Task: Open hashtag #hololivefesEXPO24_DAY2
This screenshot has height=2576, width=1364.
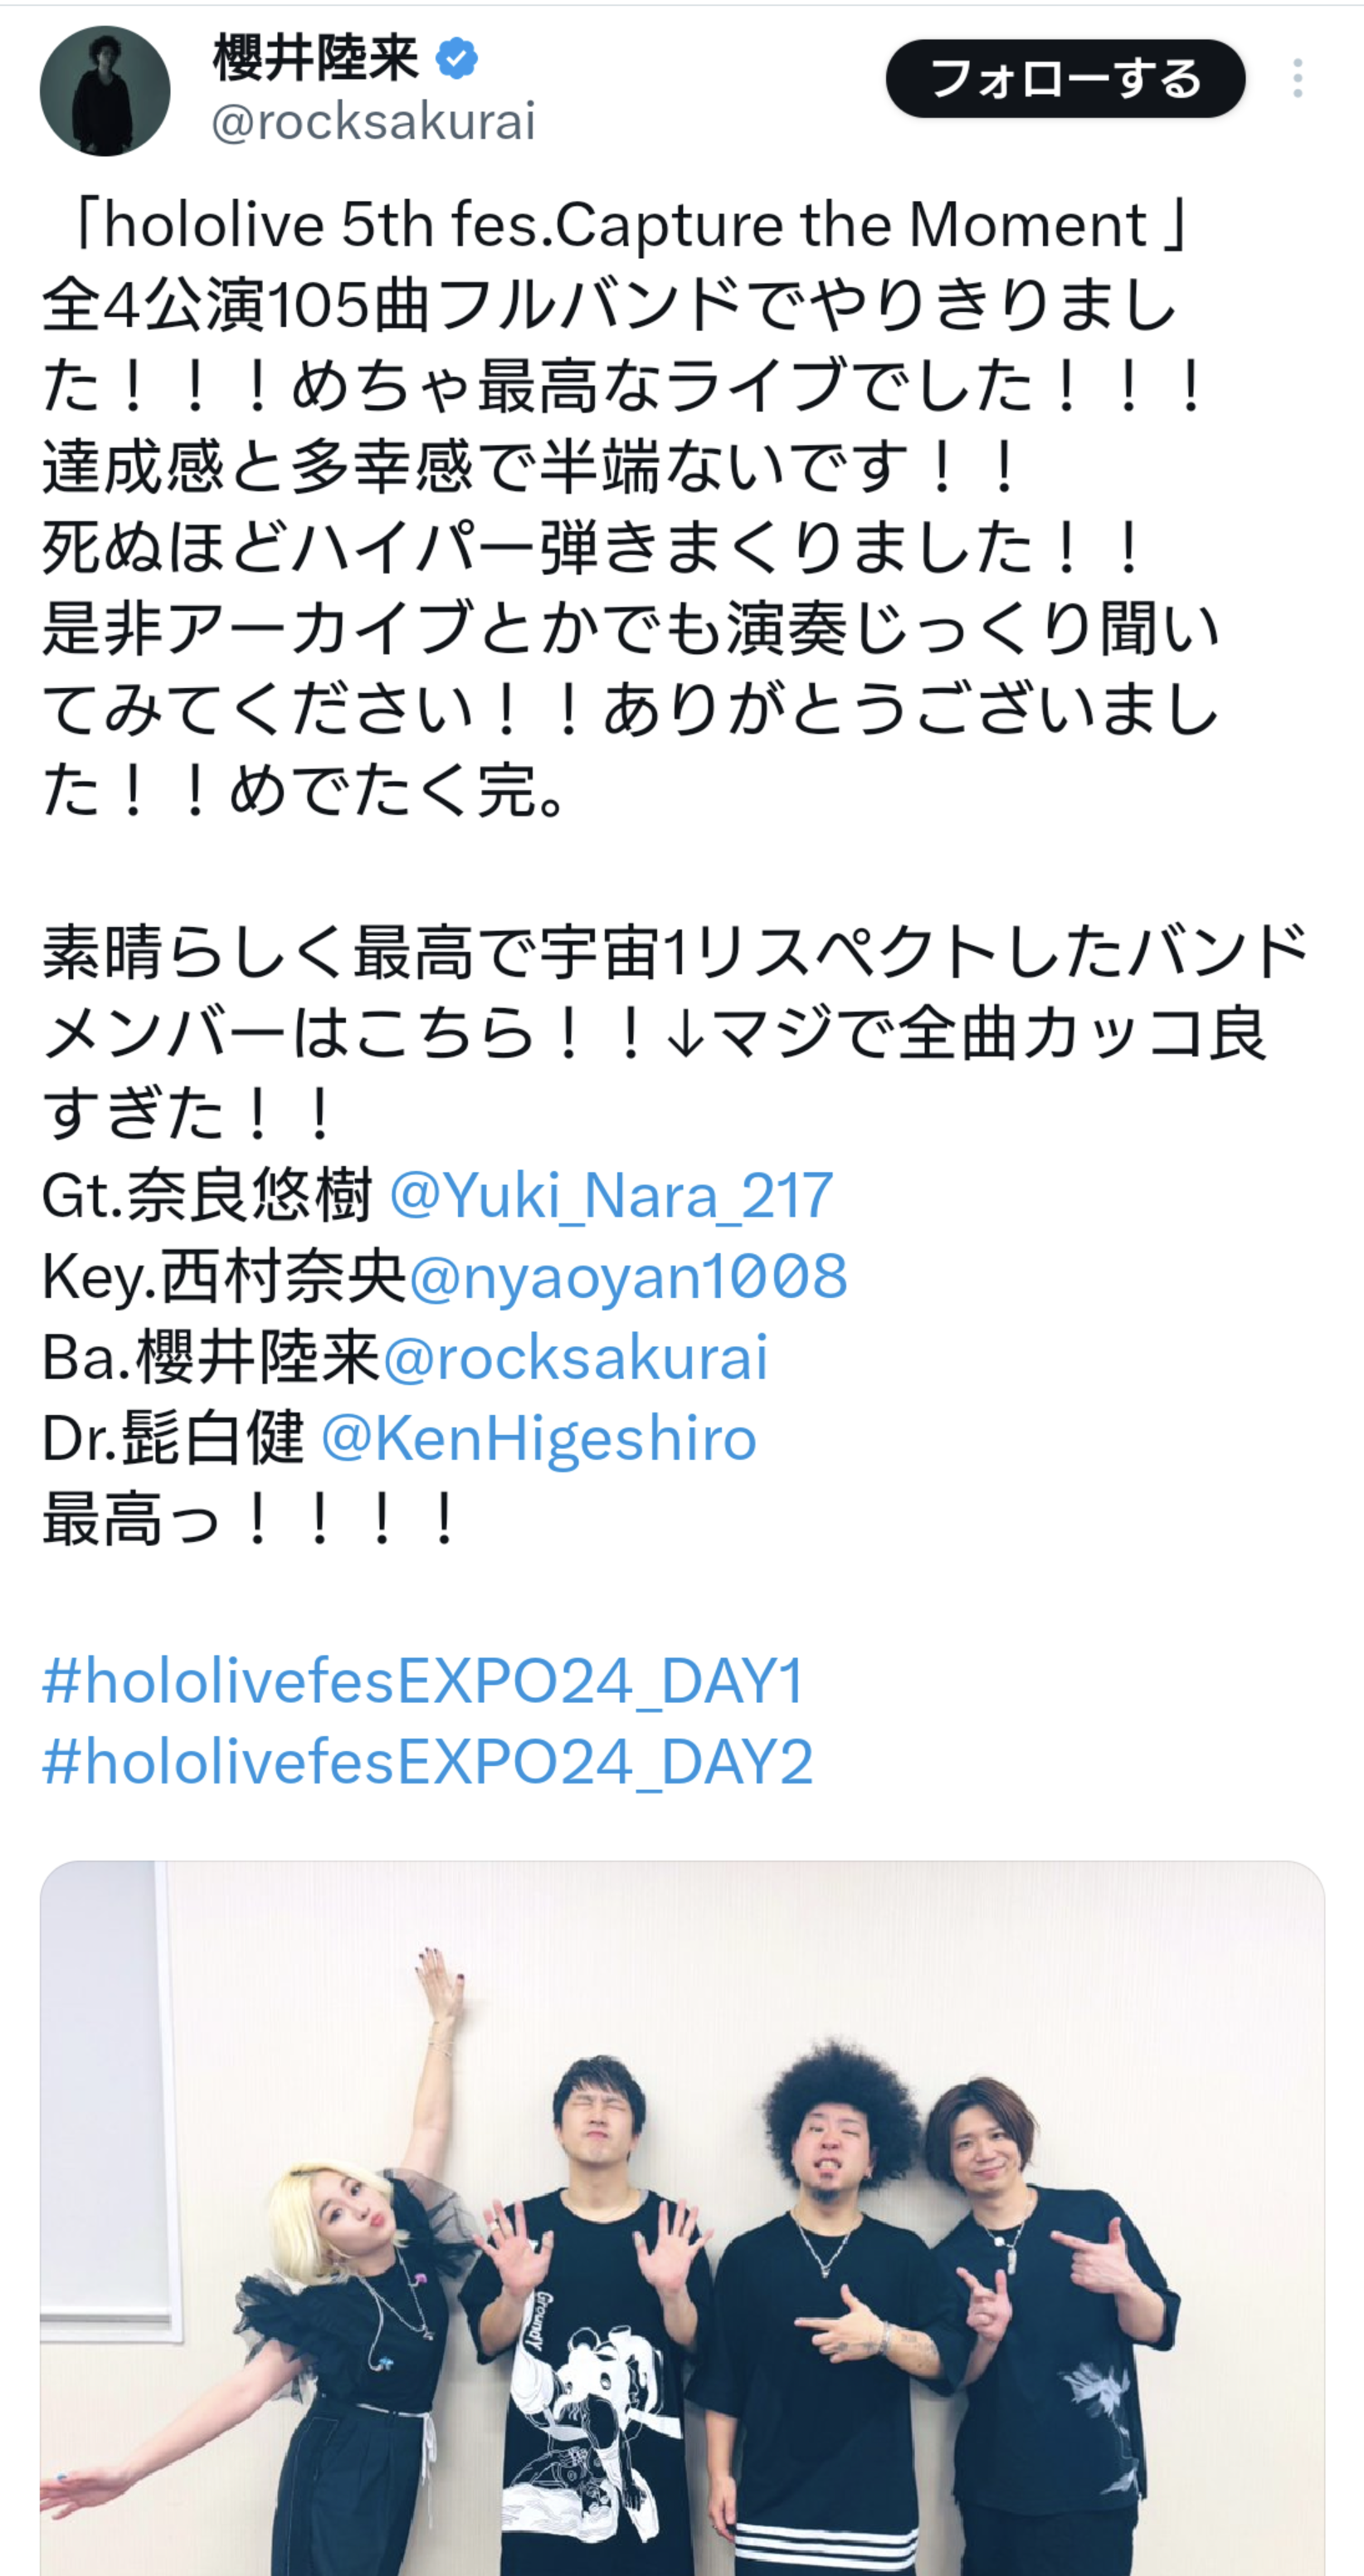Action: (427, 1762)
